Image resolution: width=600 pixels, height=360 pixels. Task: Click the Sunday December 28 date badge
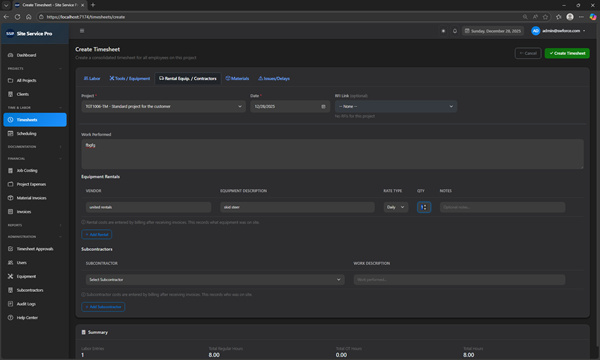click(492, 31)
